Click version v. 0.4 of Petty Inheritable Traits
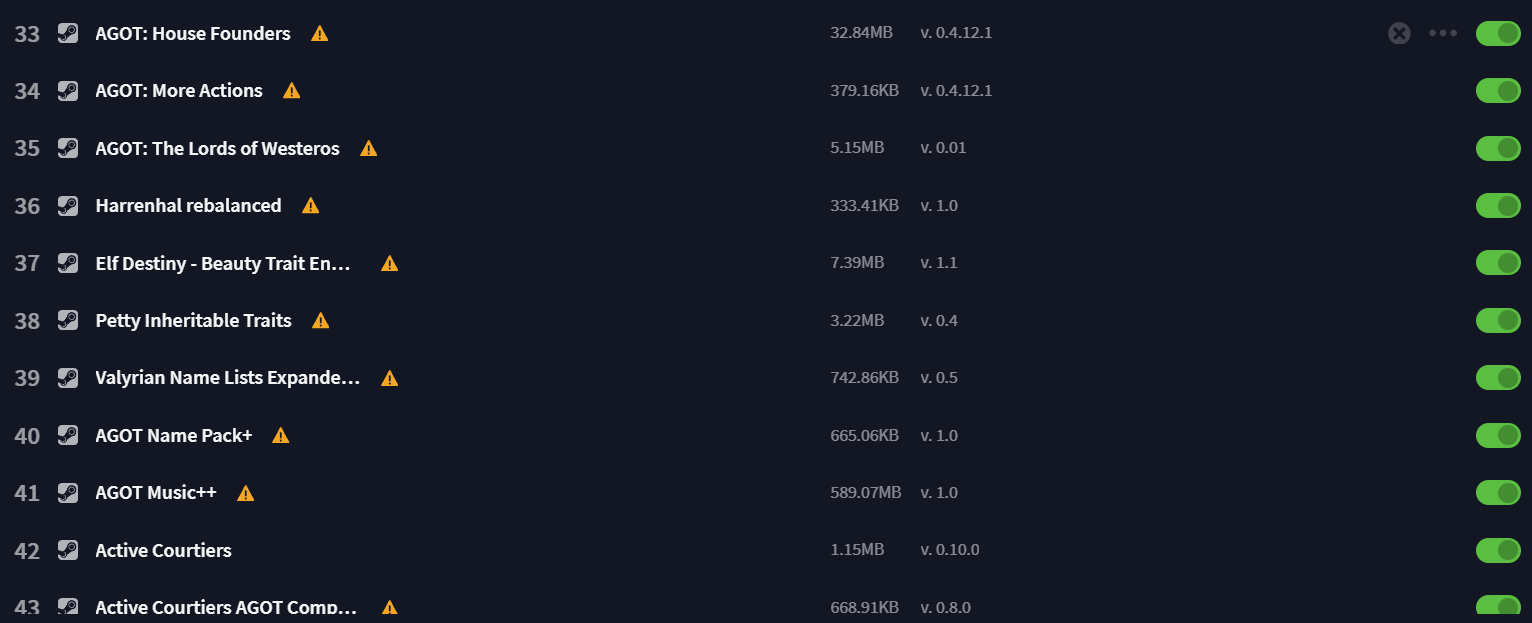Viewport: 1532px width, 623px height. 938,320
